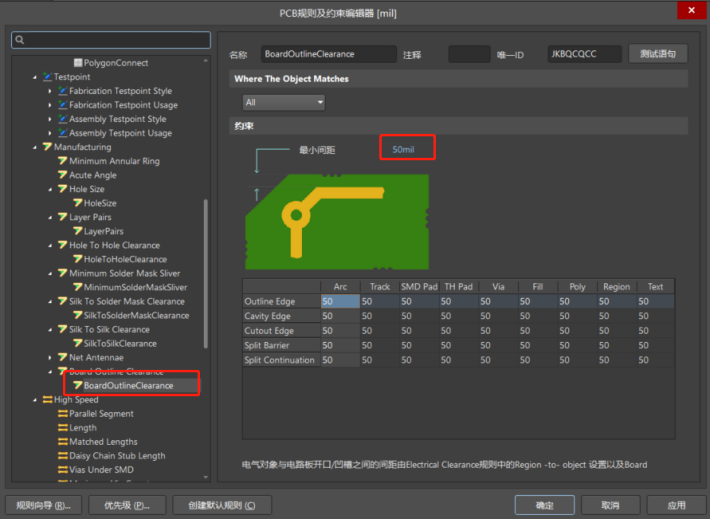Click the Parallel Segment rule icon
This screenshot has height=520, width=711.
tap(62, 414)
